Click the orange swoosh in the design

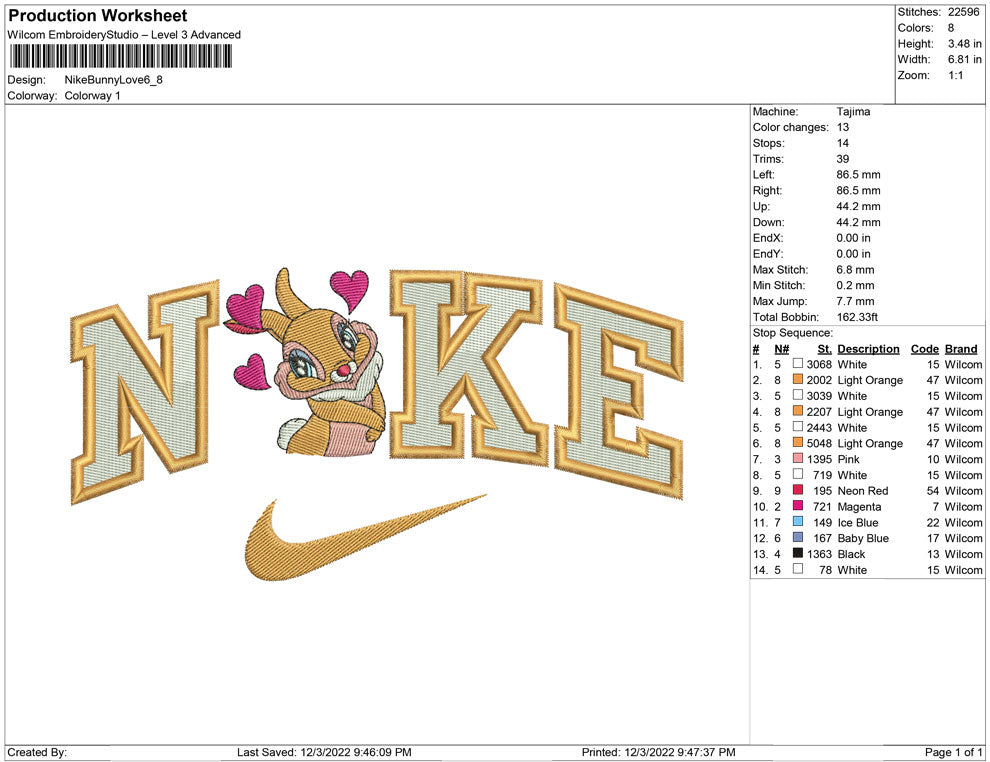point(365,538)
